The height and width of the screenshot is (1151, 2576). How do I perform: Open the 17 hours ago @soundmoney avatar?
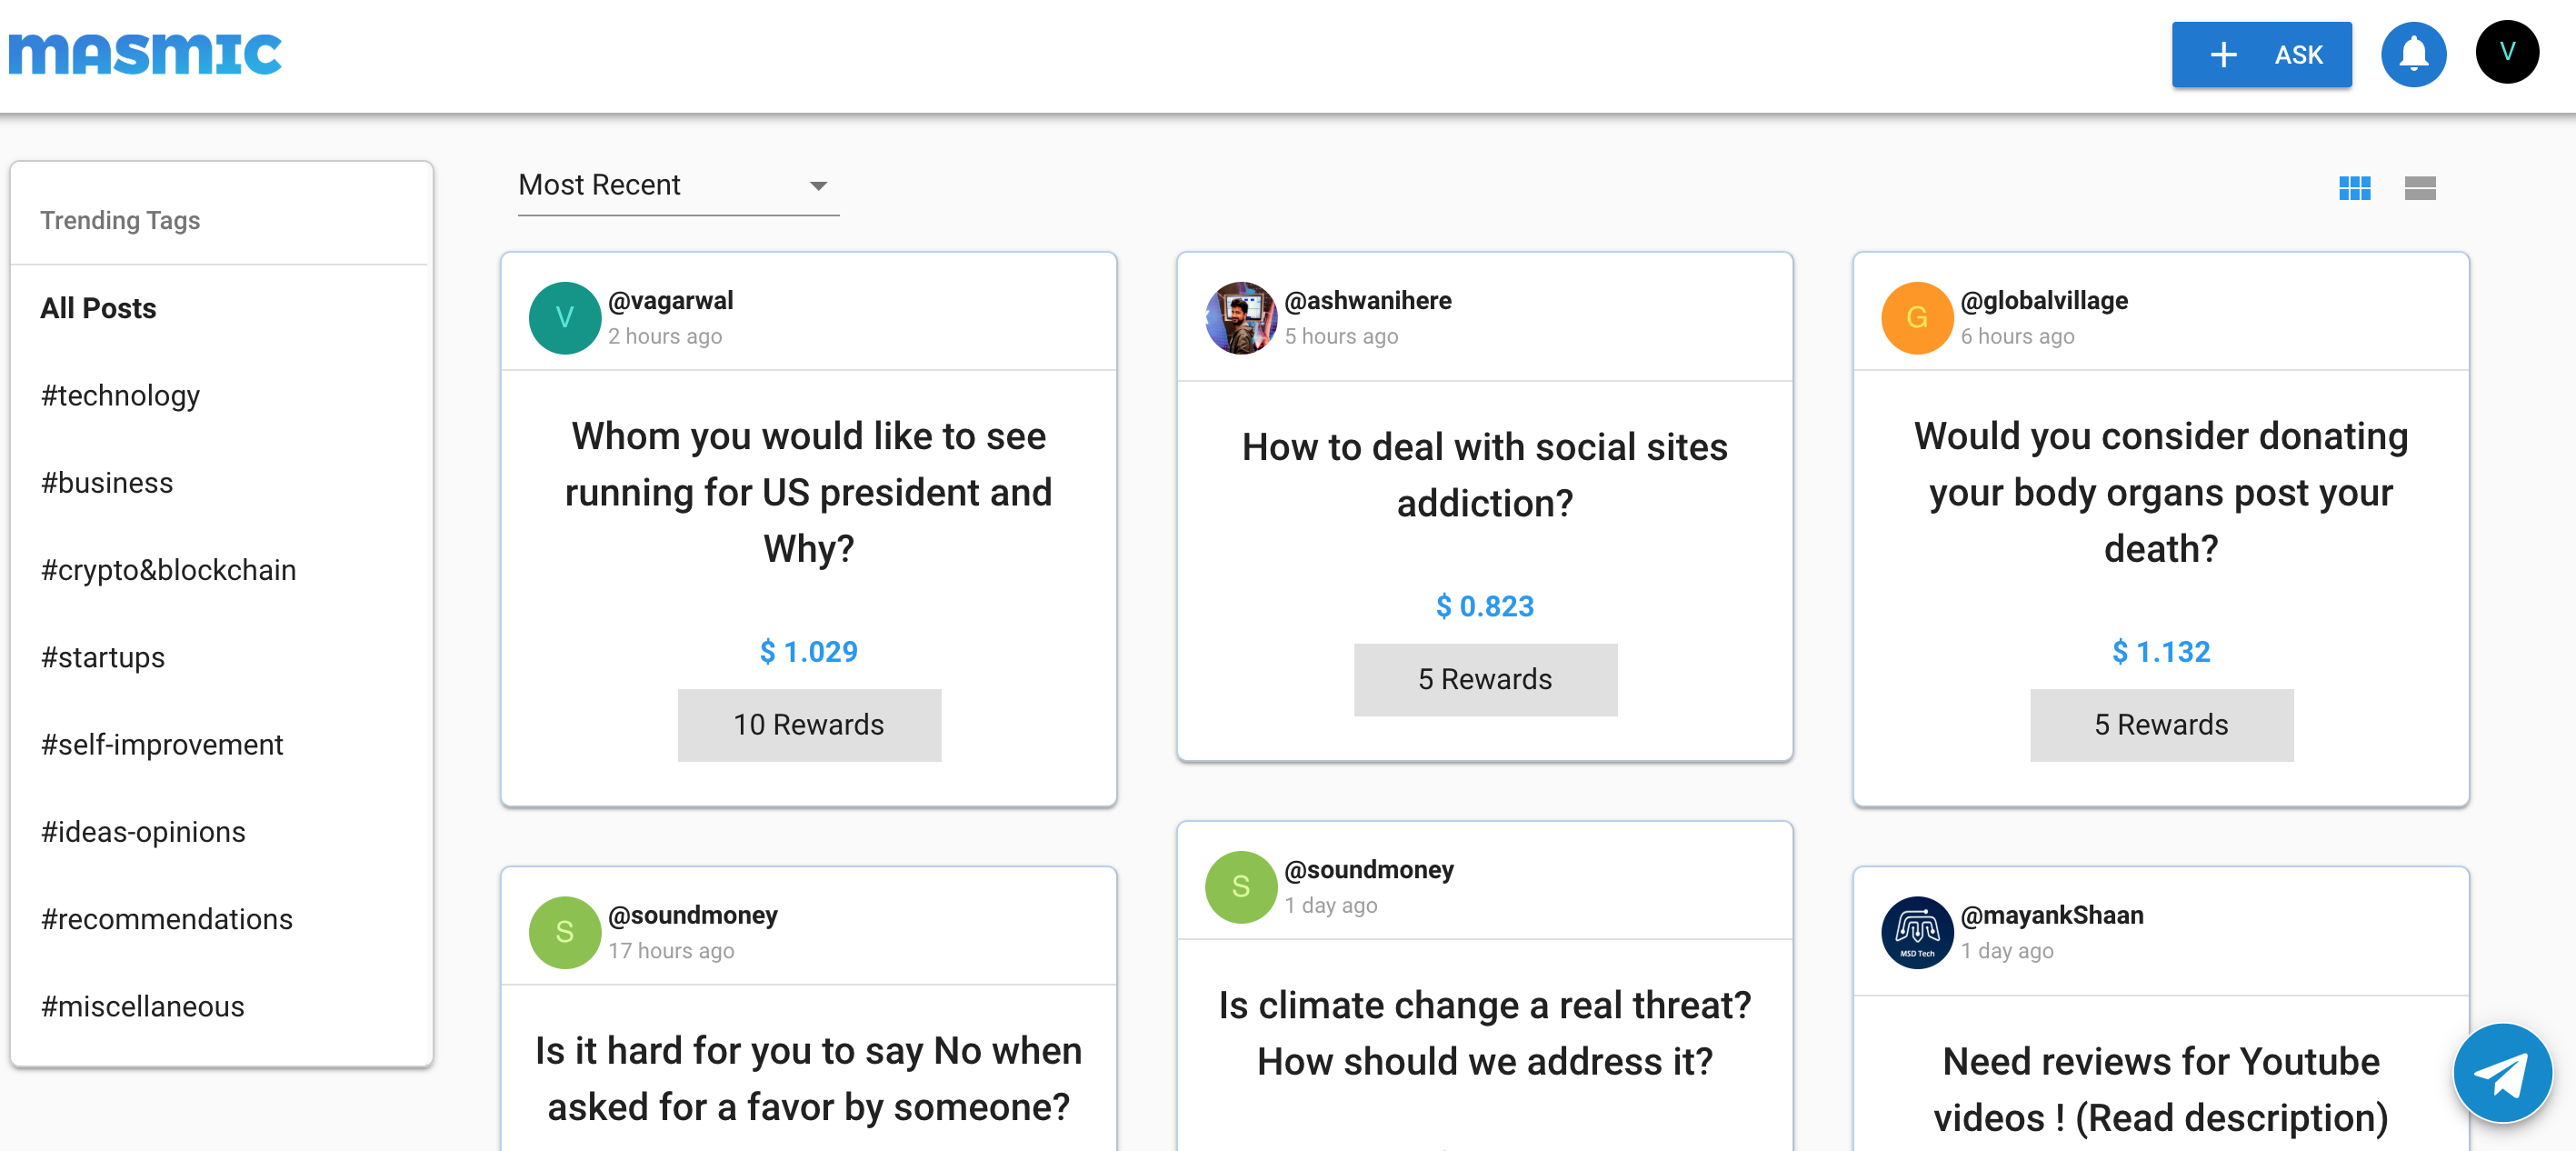pyautogui.click(x=564, y=932)
